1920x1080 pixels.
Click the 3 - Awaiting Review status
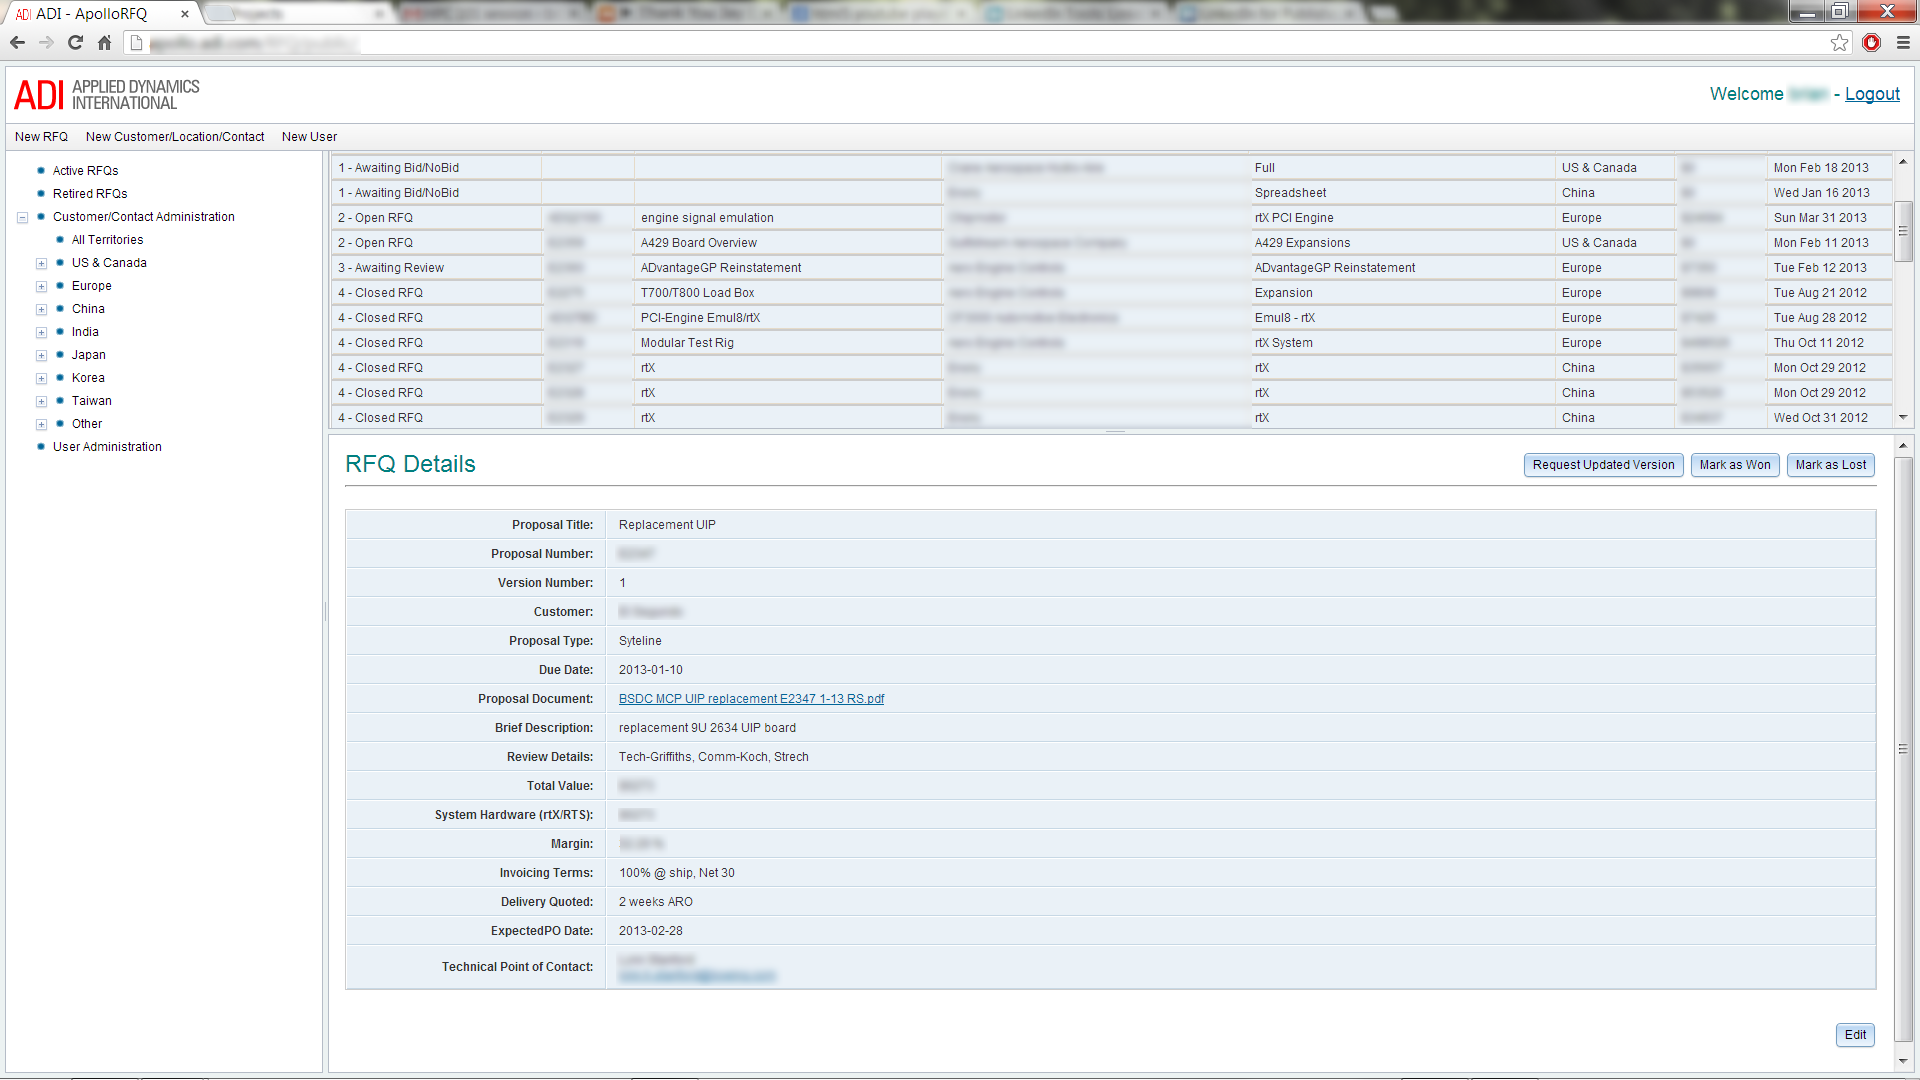[x=391, y=268]
